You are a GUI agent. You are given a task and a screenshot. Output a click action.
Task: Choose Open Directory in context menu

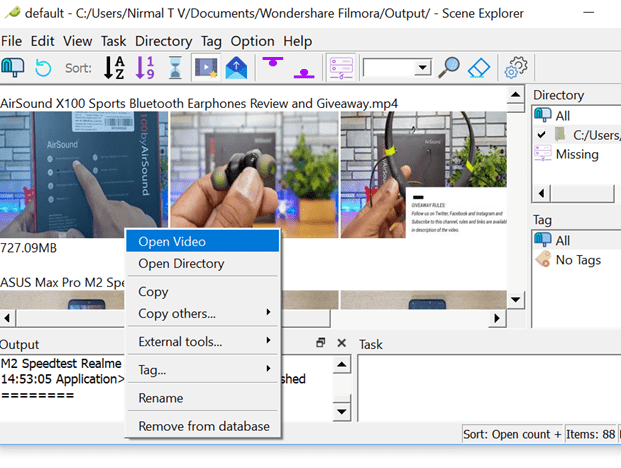202,264
